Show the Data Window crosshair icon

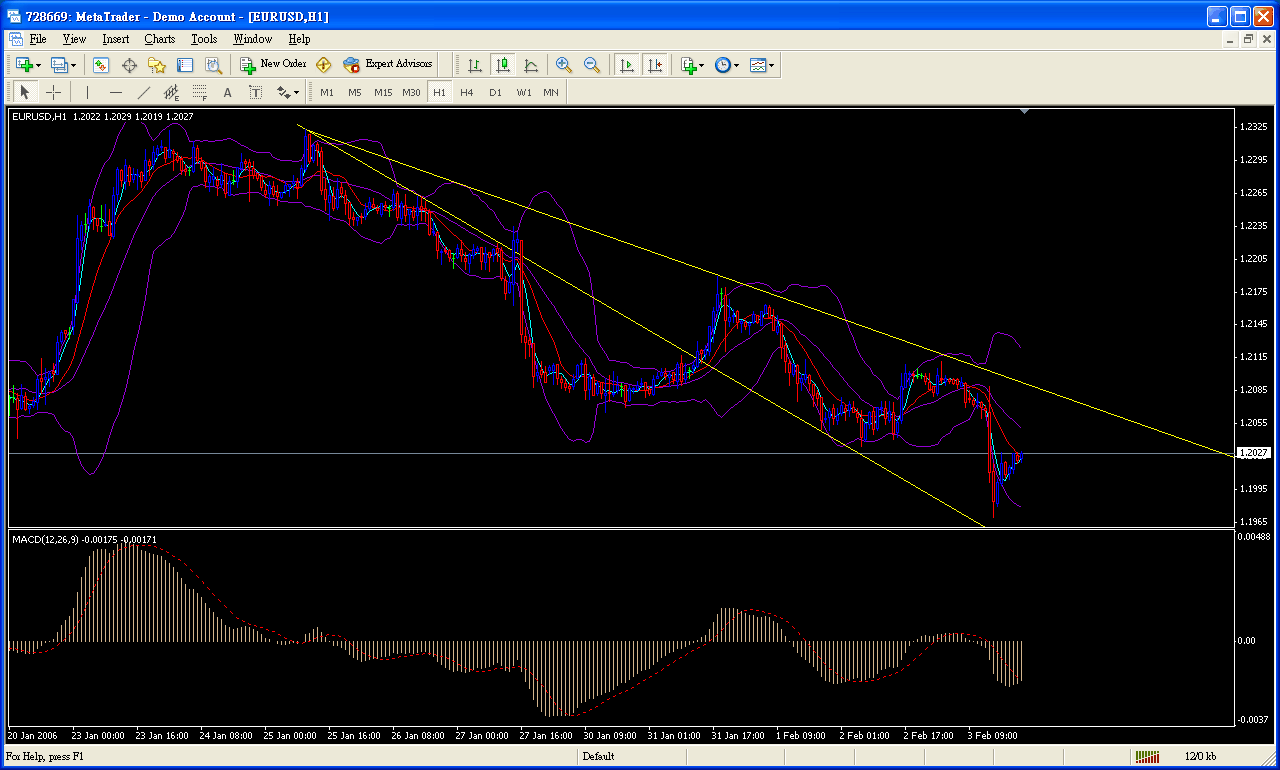click(x=129, y=65)
